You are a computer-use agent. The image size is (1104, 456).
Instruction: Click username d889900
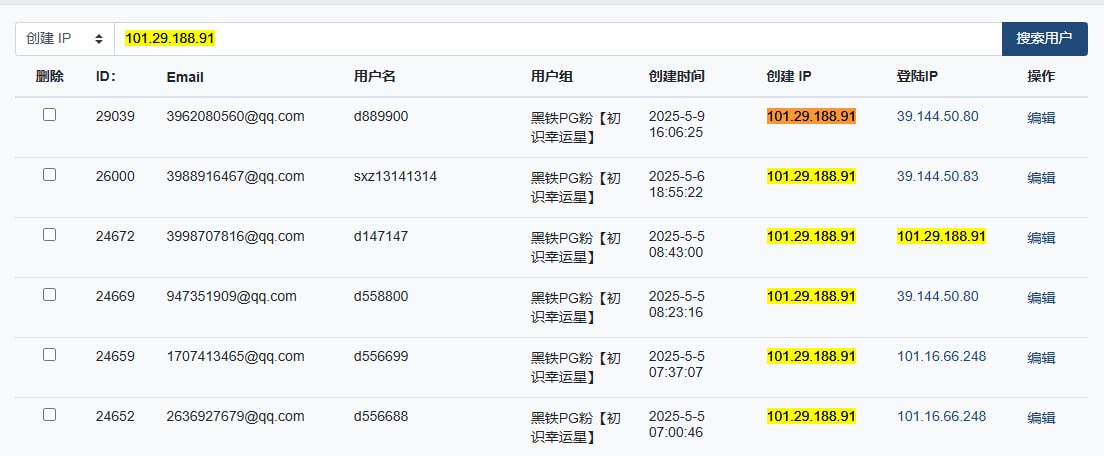tap(380, 116)
